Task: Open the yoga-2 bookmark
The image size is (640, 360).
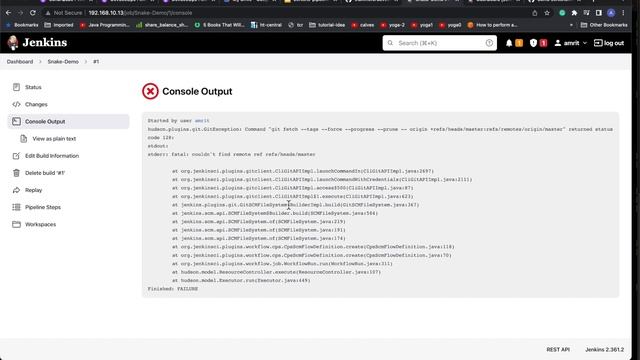Action: click(x=392, y=25)
